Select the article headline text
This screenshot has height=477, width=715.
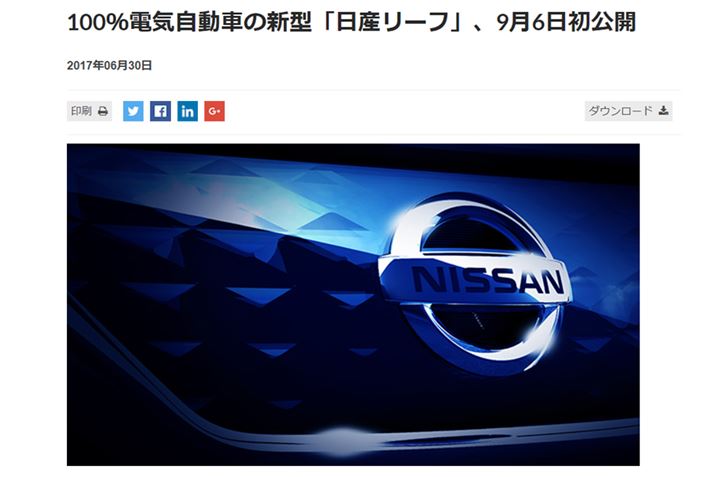(351, 22)
